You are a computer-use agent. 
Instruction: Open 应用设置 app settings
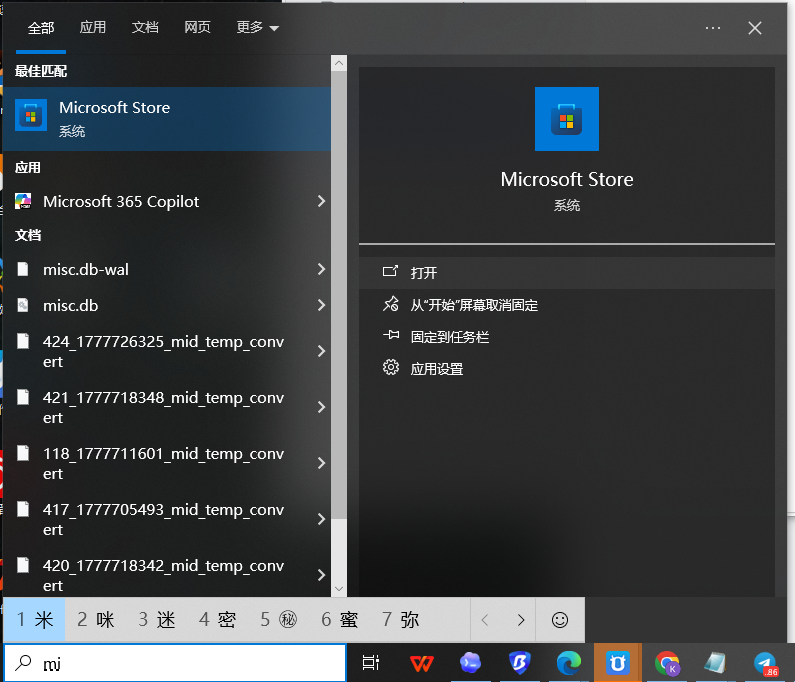(x=566, y=369)
